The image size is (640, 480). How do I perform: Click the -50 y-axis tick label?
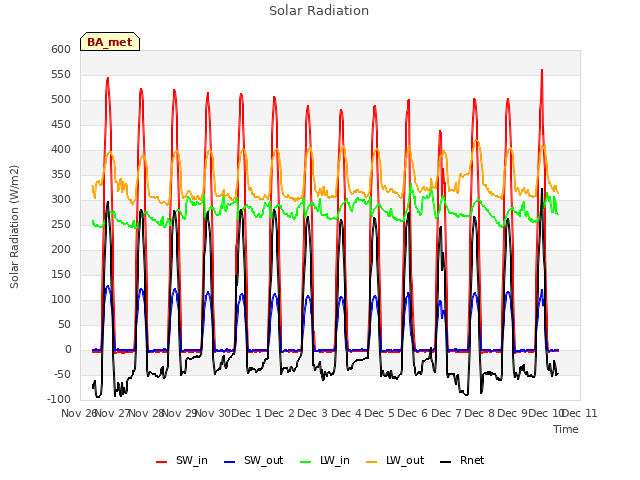62,374
